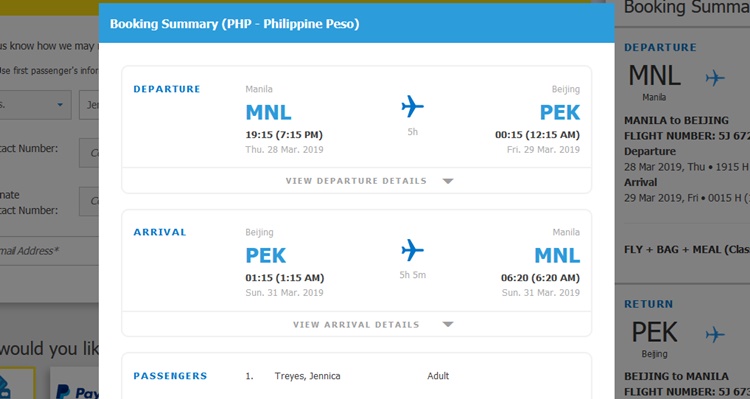Image resolution: width=750 pixels, height=399 pixels.
Task: Click the Contact Number input field
Action: pyautogui.click(x=89, y=153)
